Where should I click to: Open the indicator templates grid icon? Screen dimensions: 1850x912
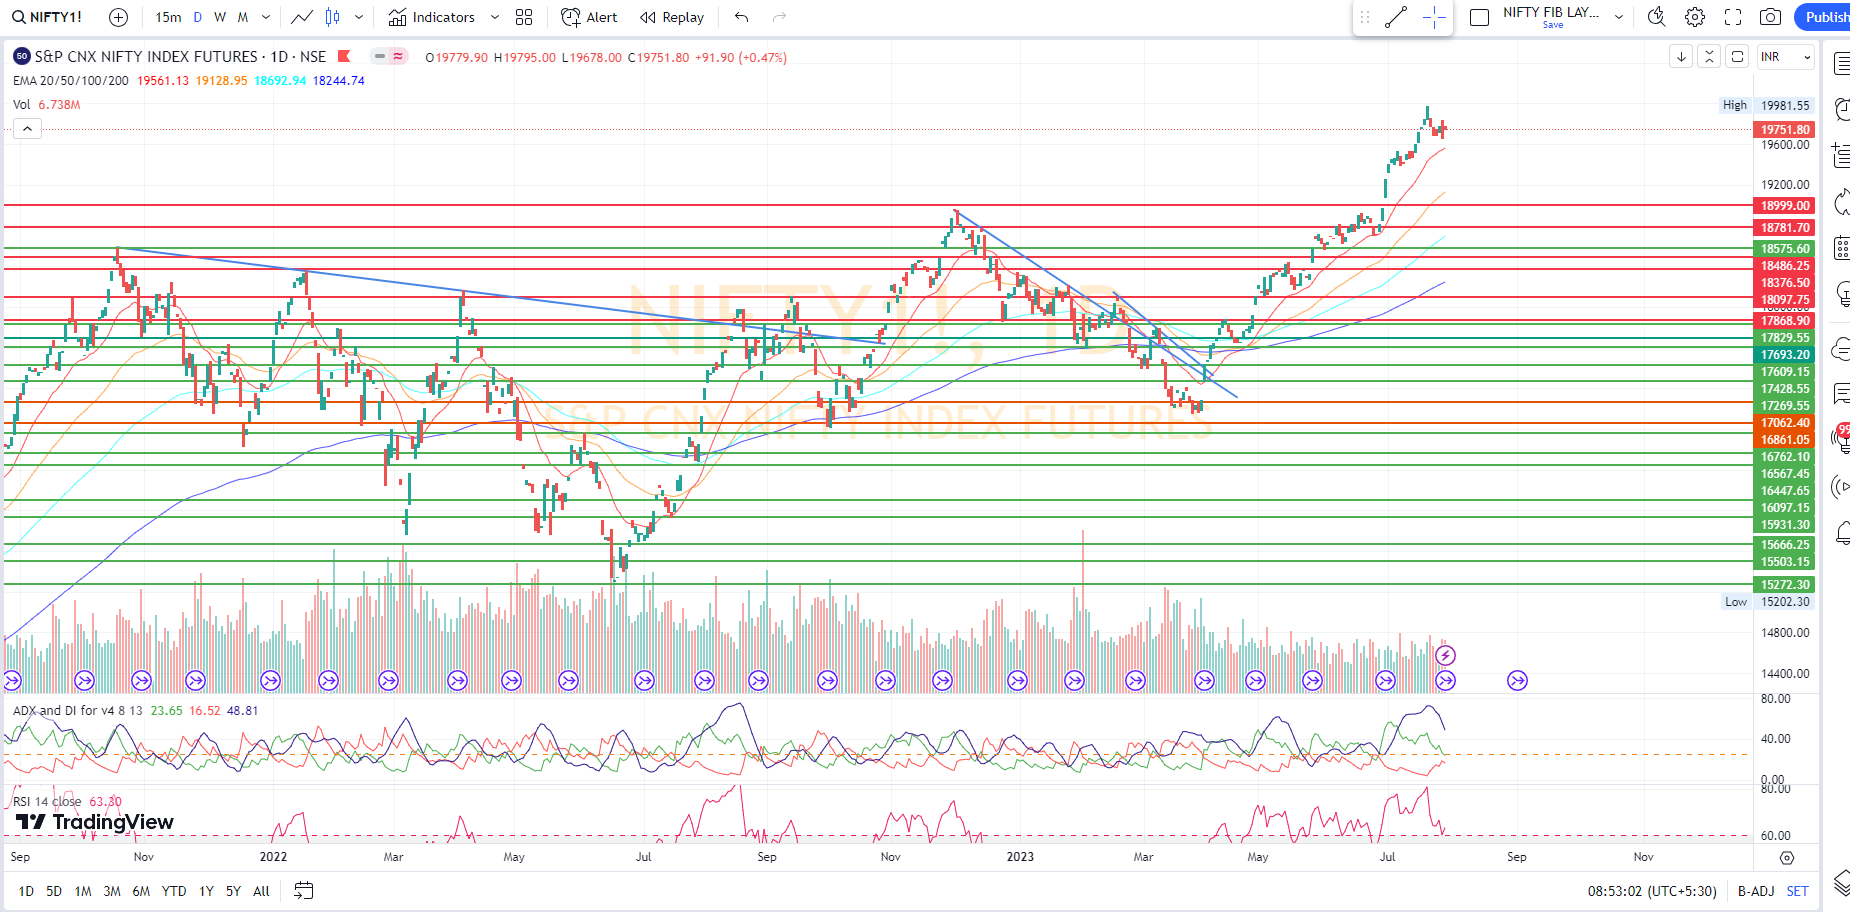pos(524,17)
